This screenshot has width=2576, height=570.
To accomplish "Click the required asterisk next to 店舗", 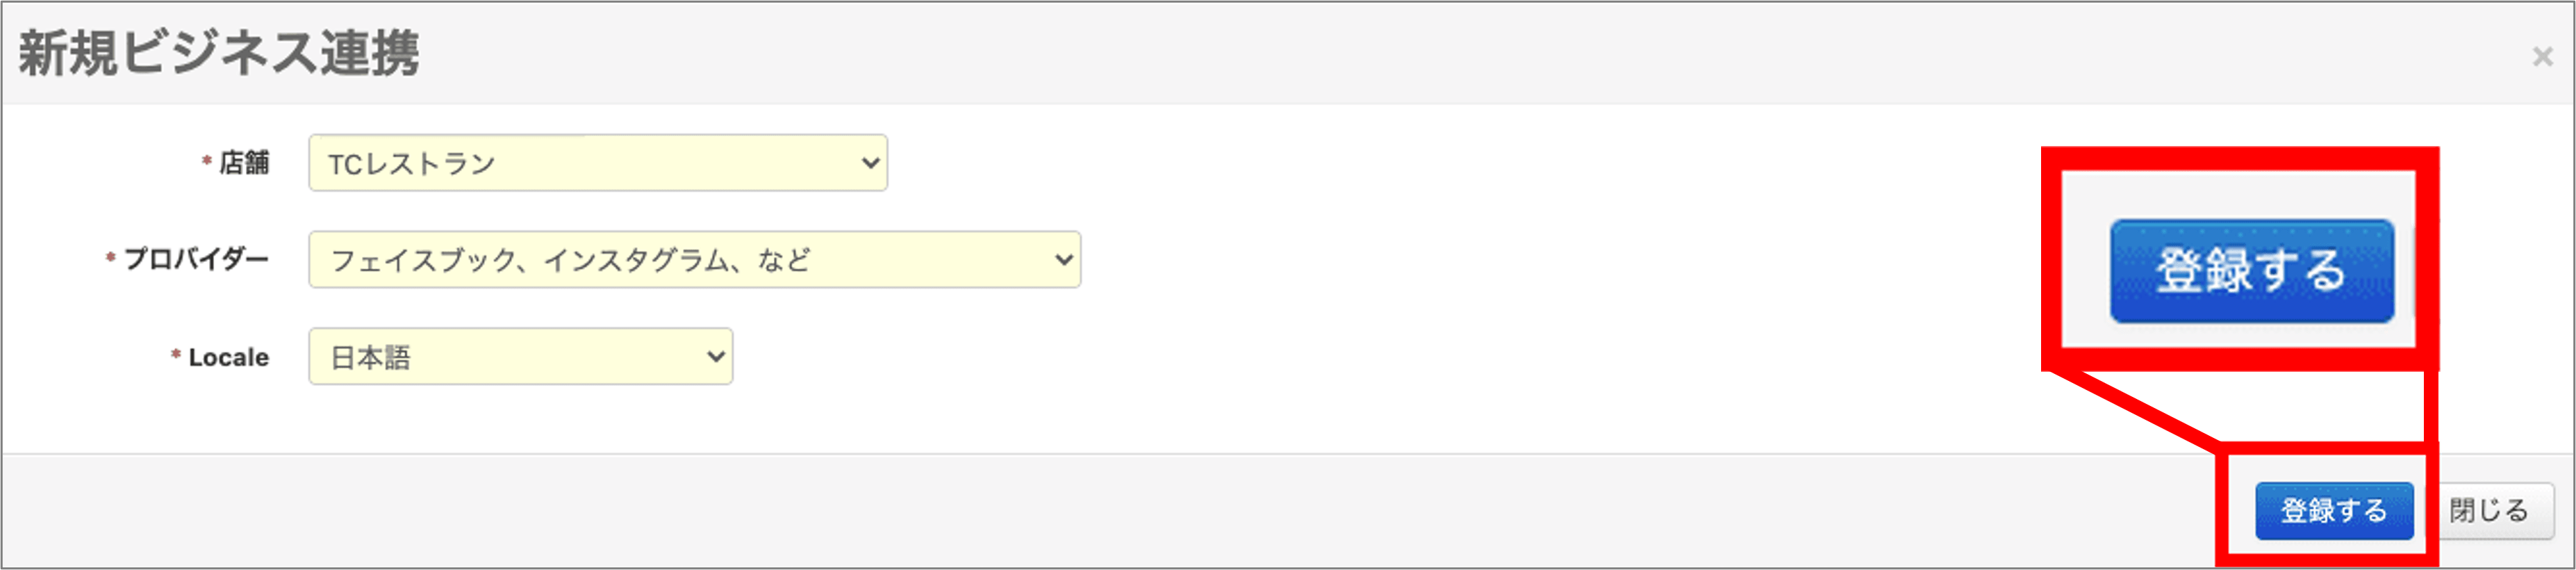I will pos(207,161).
